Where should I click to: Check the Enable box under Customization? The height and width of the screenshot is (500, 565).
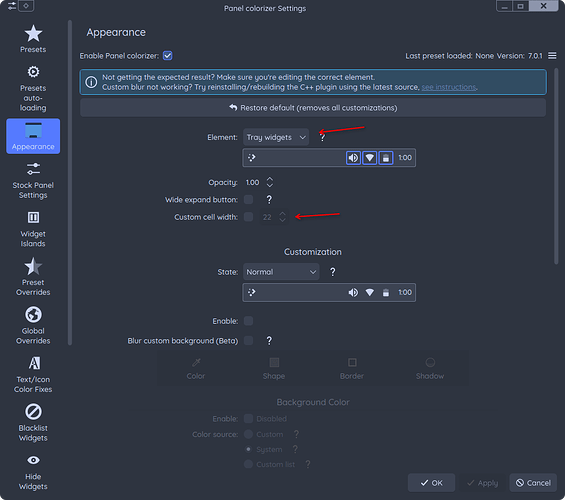tap(248, 321)
